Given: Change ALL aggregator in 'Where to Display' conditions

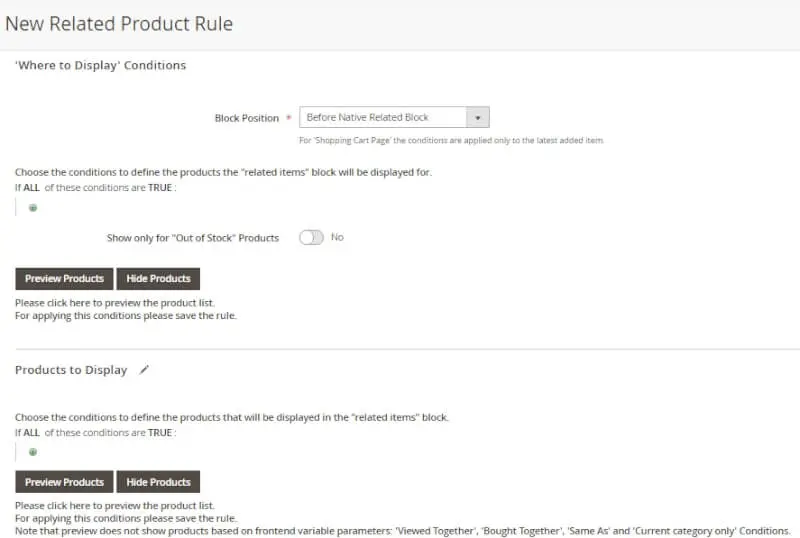Looking at the screenshot, I should [x=32, y=187].
